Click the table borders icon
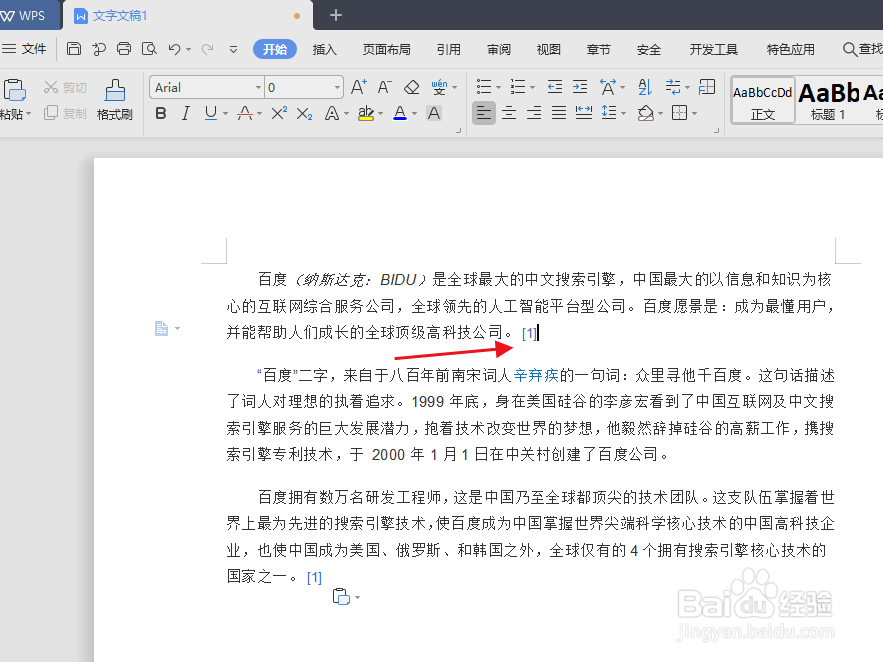The image size is (883, 662). 680,113
